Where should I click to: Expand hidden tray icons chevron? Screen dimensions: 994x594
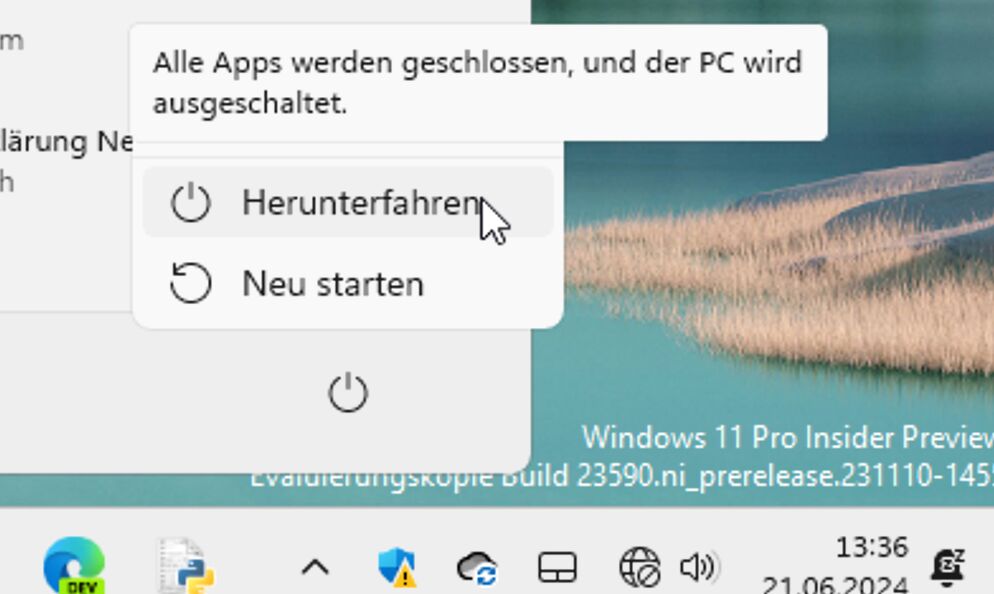click(315, 567)
